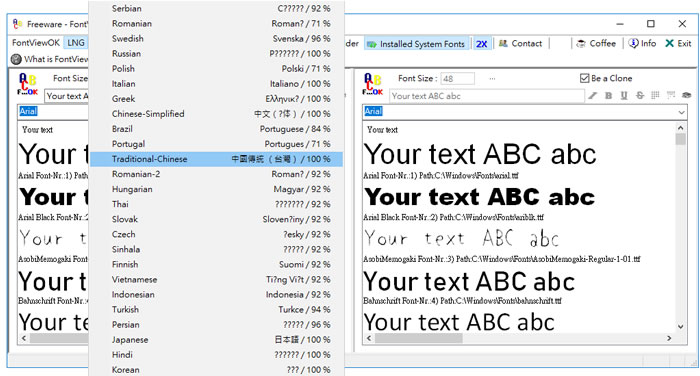Image resolution: width=700 pixels, height=376 pixels.
Task: Select the Traditional-Chinese language entry
Action: click(x=217, y=159)
